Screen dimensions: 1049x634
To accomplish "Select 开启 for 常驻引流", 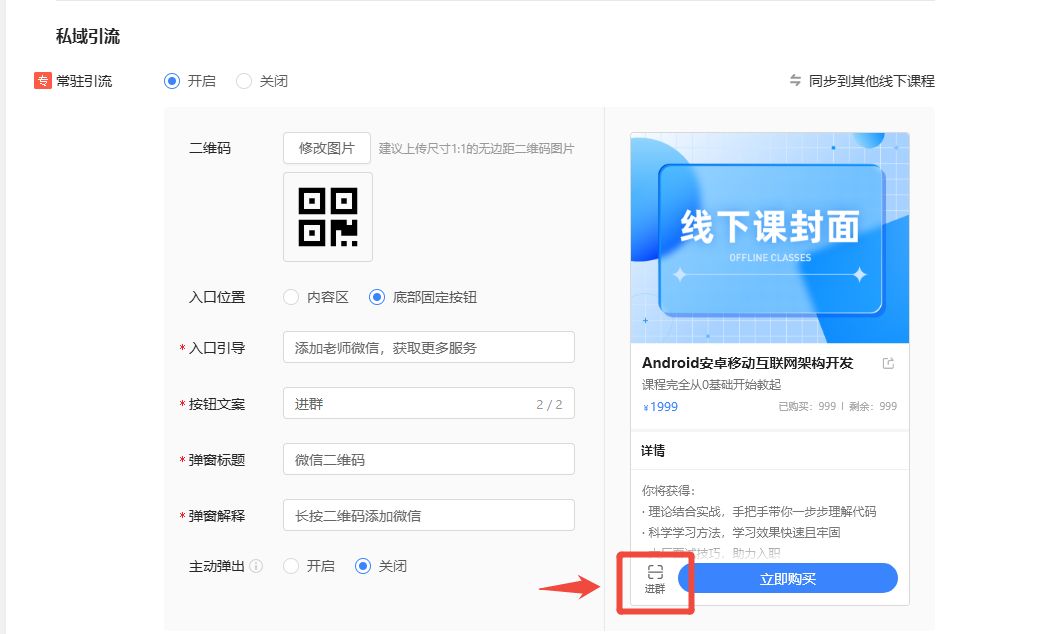I will click(x=172, y=81).
